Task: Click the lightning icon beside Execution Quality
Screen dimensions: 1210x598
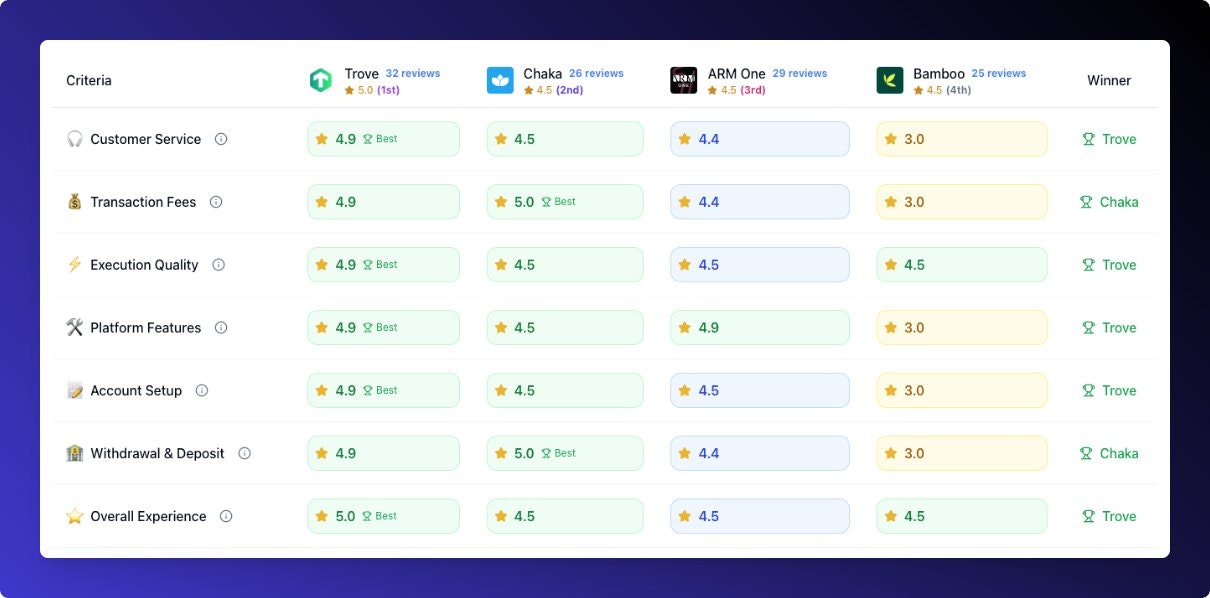Action: pos(73,264)
